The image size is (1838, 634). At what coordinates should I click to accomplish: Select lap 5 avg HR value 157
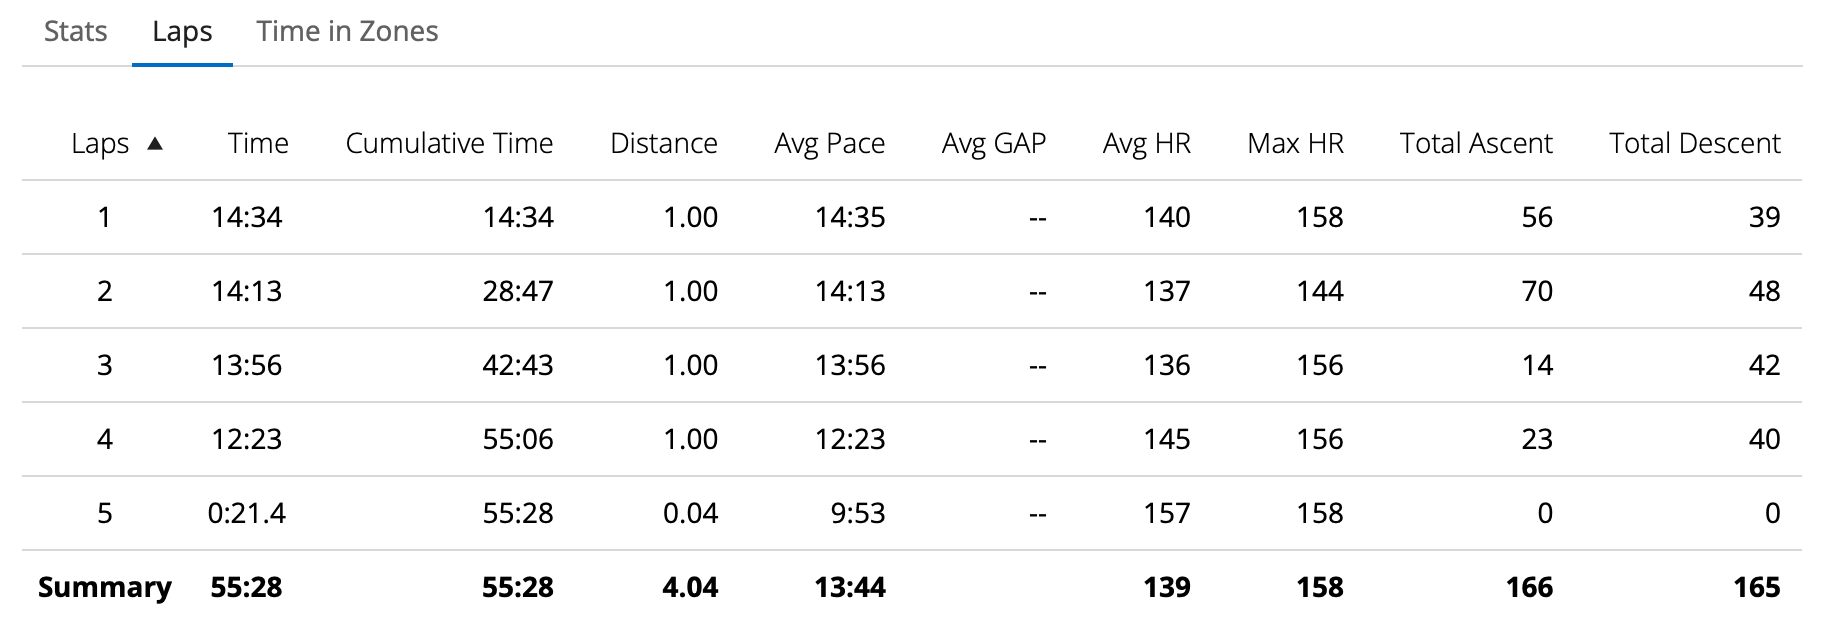[x=1166, y=514]
